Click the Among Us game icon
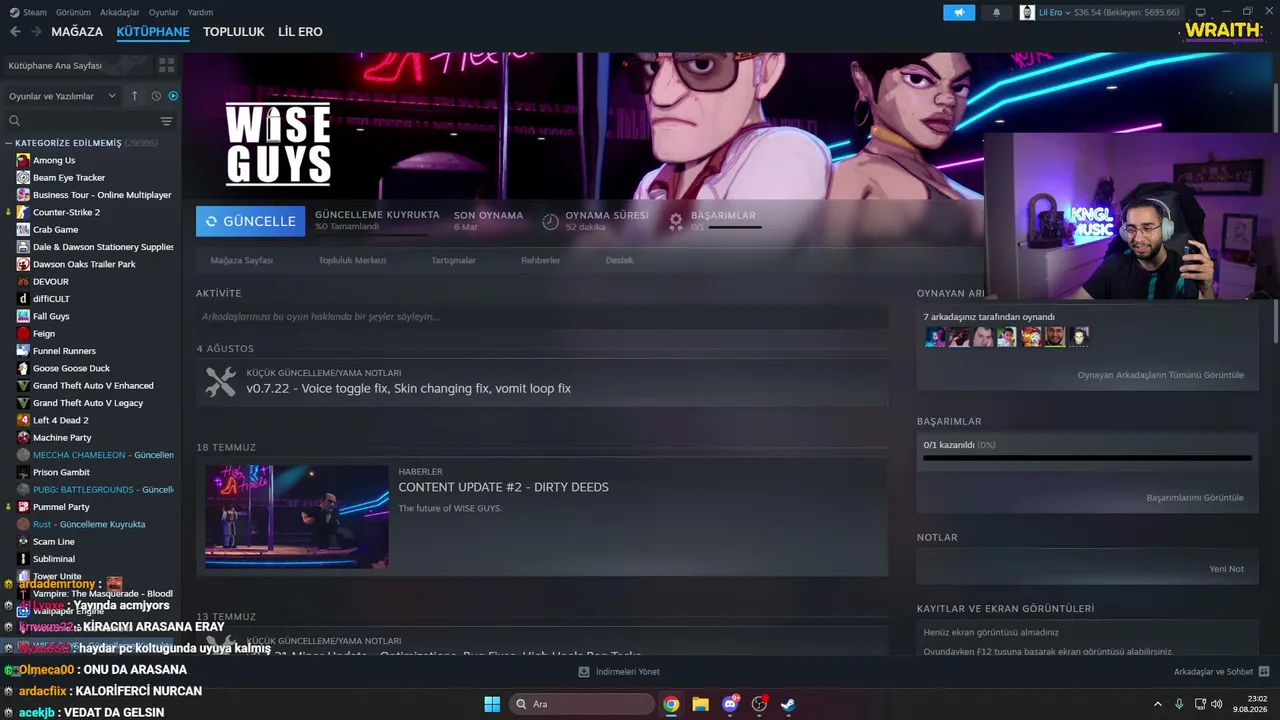This screenshot has width=1280, height=720. tap(23, 160)
